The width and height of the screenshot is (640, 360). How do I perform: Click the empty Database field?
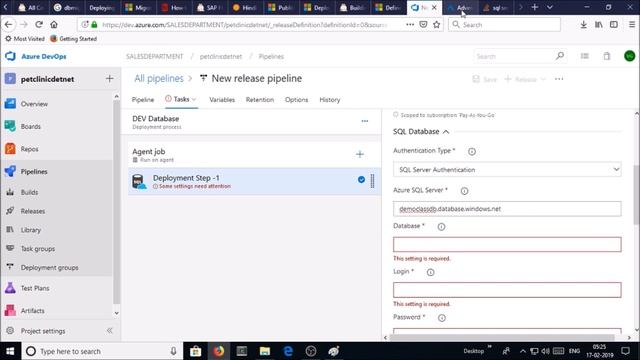click(507, 244)
